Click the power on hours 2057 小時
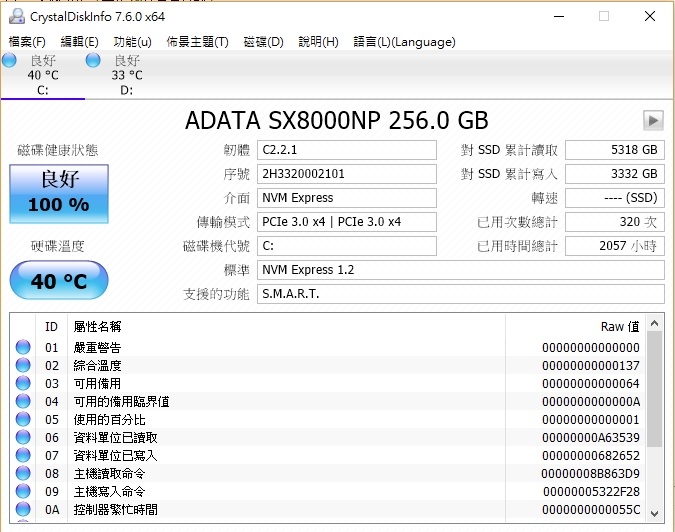The image size is (675, 532). pyautogui.click(x=615, y=246)
